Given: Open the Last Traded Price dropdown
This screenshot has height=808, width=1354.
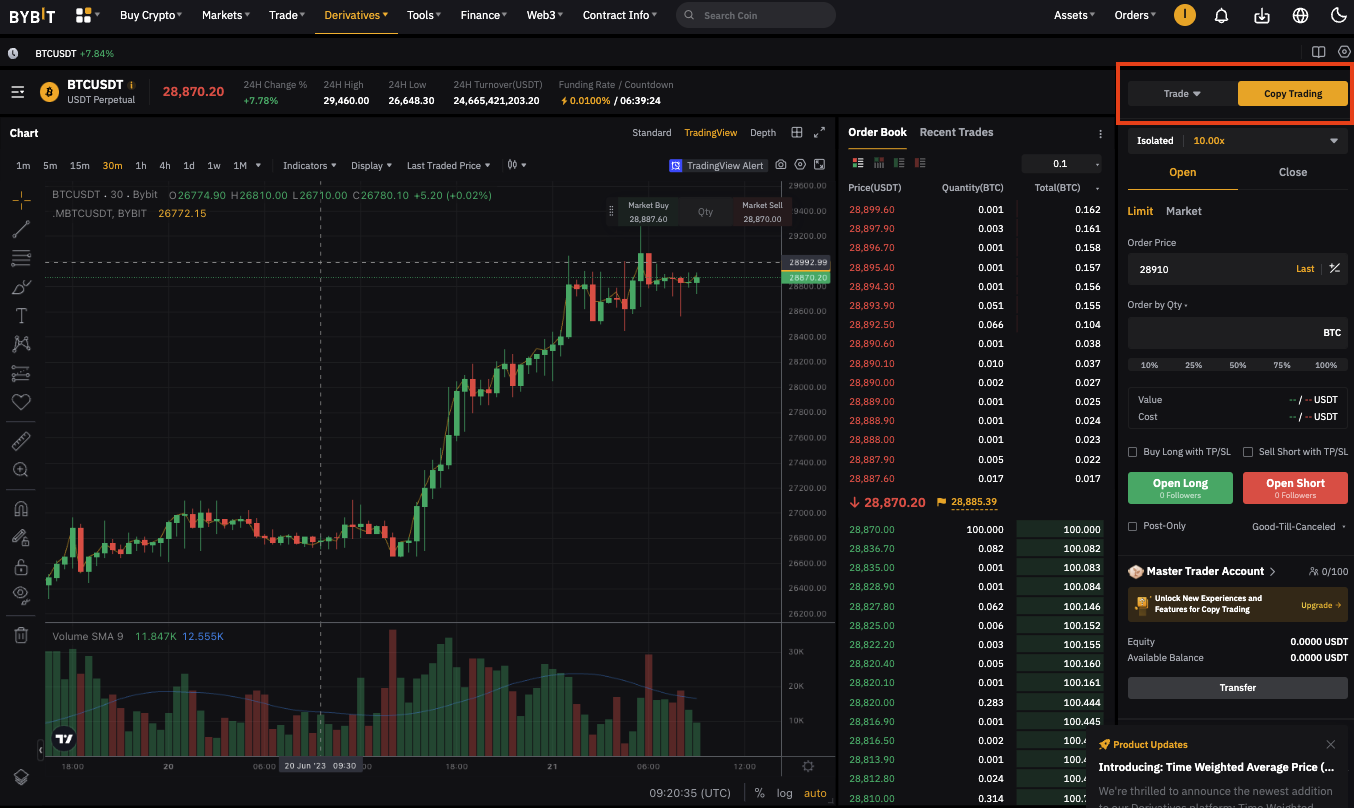Looking at the screenshot, I should click(449, 165).
